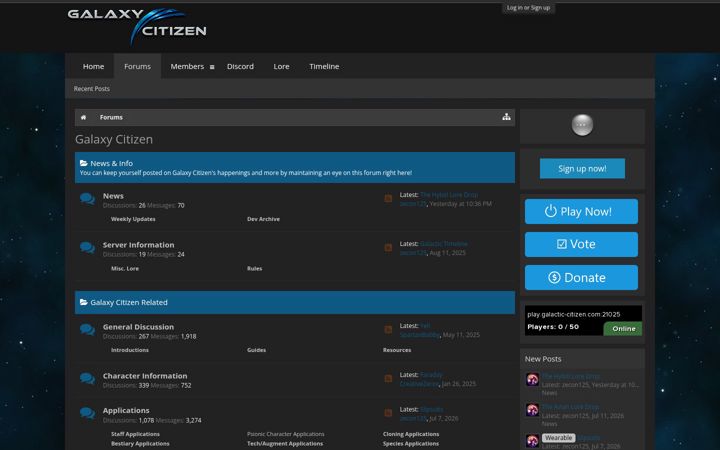
Task: Click the Play Now! button
Action: pos(581,211)
